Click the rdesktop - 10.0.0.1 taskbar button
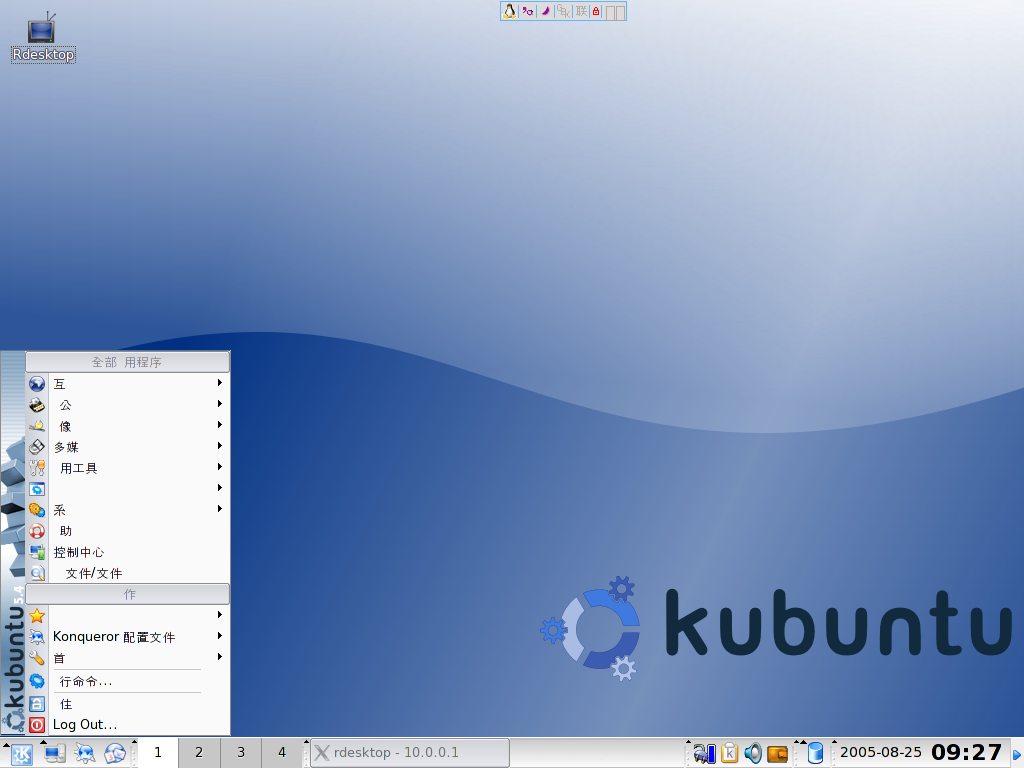Image resolution: width=1024 pixels, height=768 pixels. pyautogui.click(x=410, y=753)
